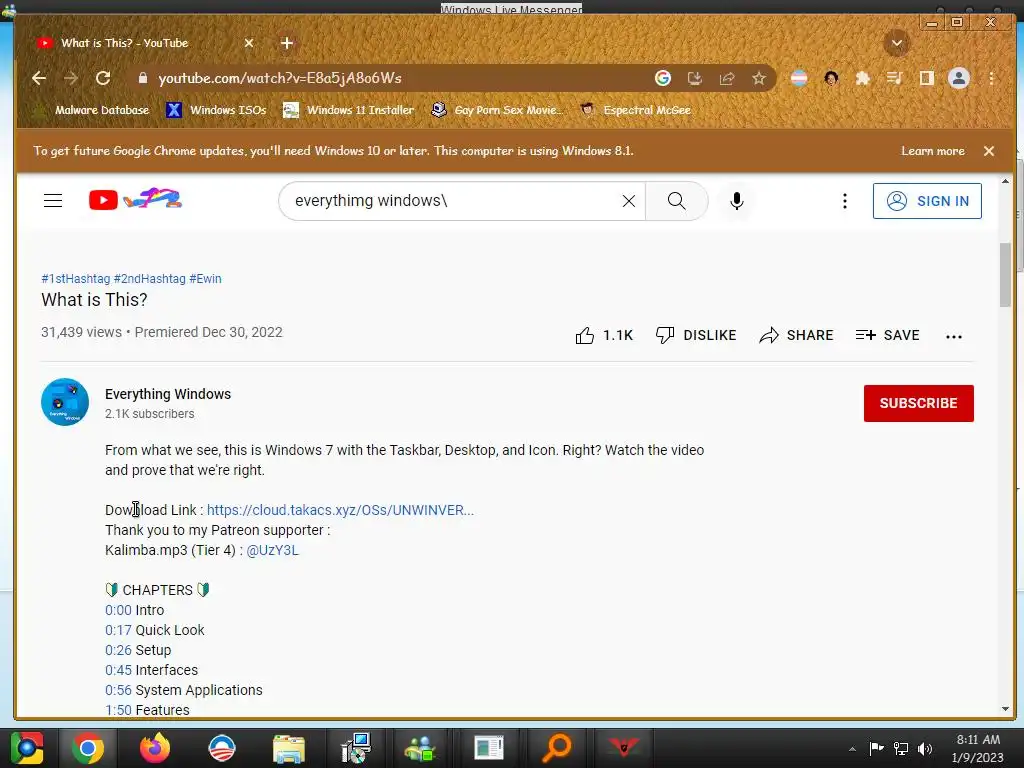Share the video
Image resolution: width=1024 pixels, height=768 pixels.
pos(796,335)
